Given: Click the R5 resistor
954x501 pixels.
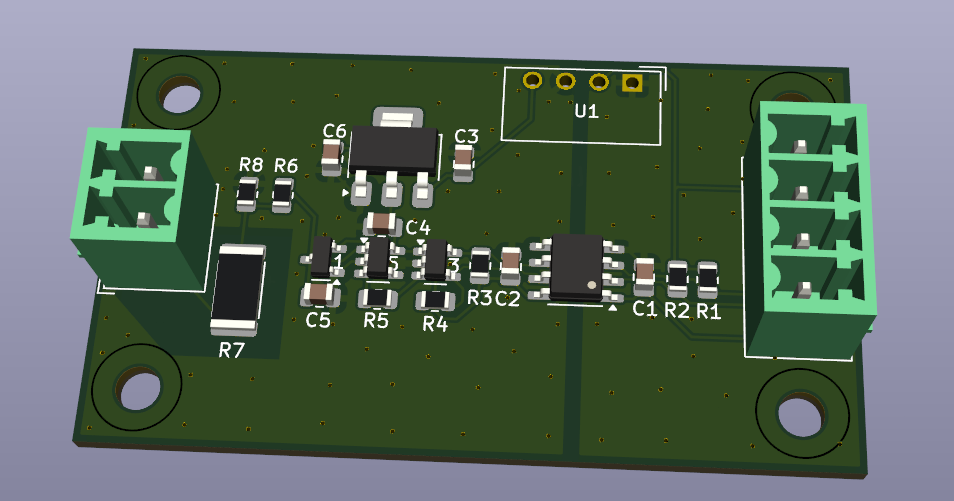Looking at the screenshot, I should pos(377,297).
